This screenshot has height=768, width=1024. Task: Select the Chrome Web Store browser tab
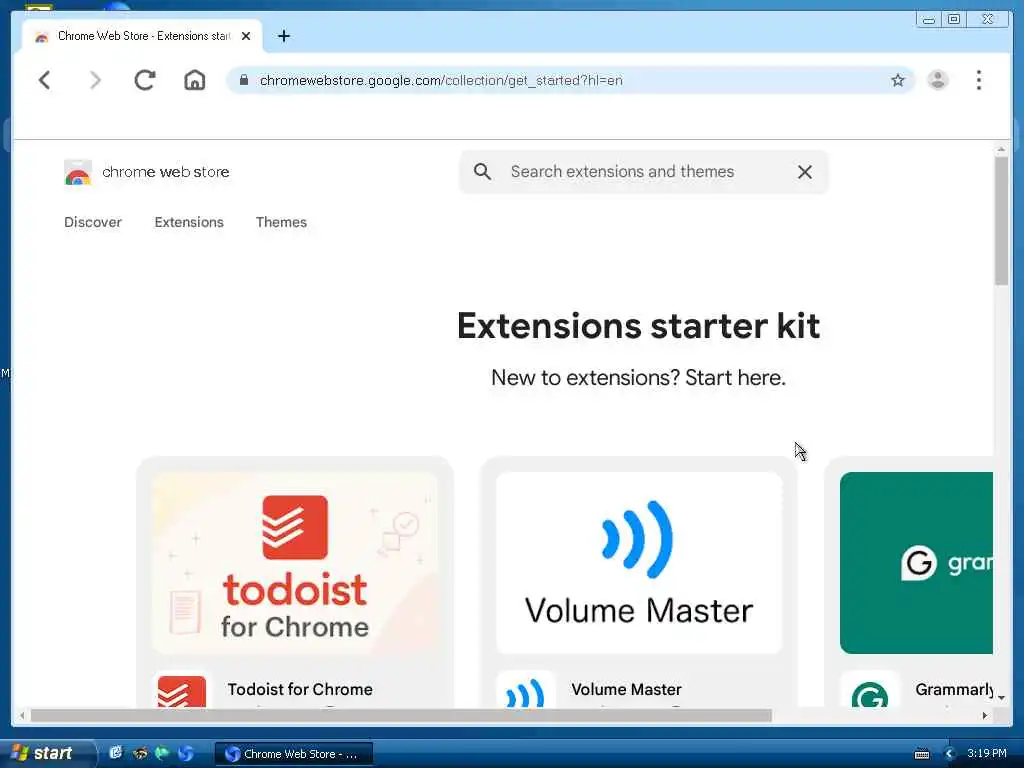tap(142, 36)
